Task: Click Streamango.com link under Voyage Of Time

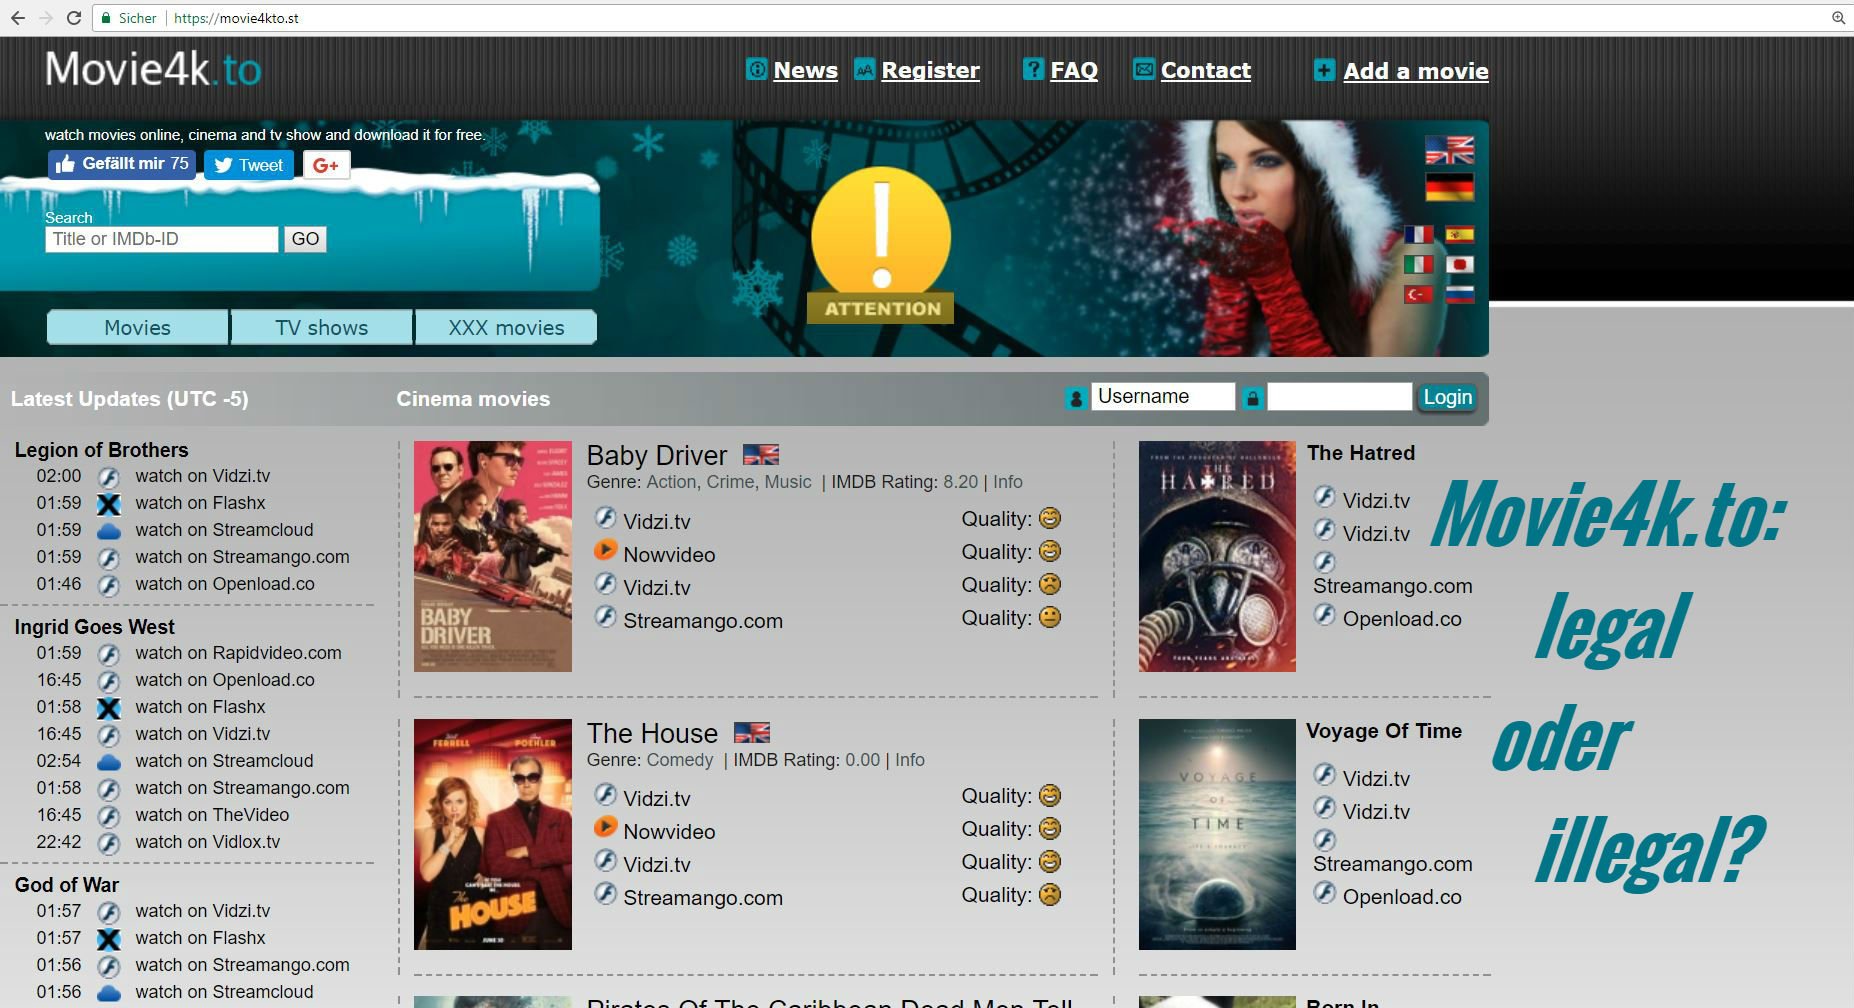Action: tap(1392, 864)
